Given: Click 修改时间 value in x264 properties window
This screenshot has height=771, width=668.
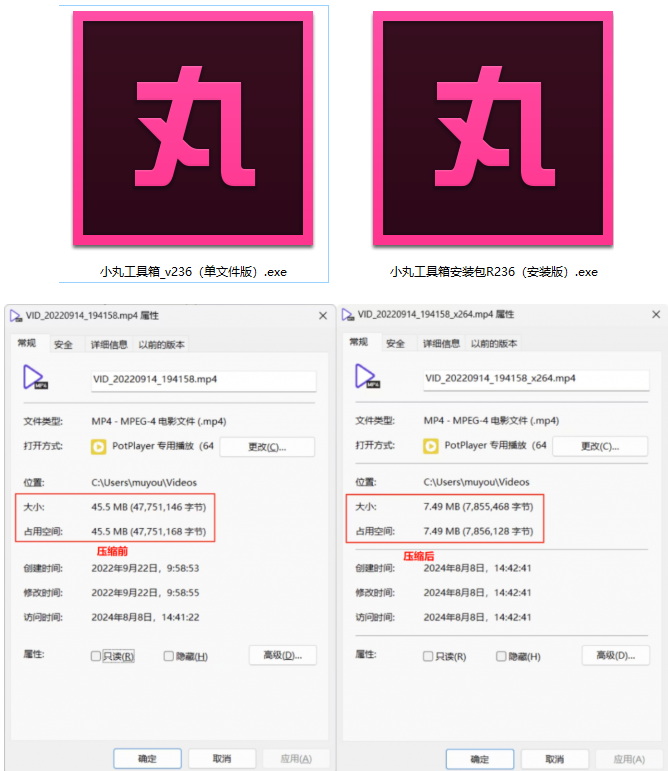Looking at the screenshot, I should click(x=477, y=593).
